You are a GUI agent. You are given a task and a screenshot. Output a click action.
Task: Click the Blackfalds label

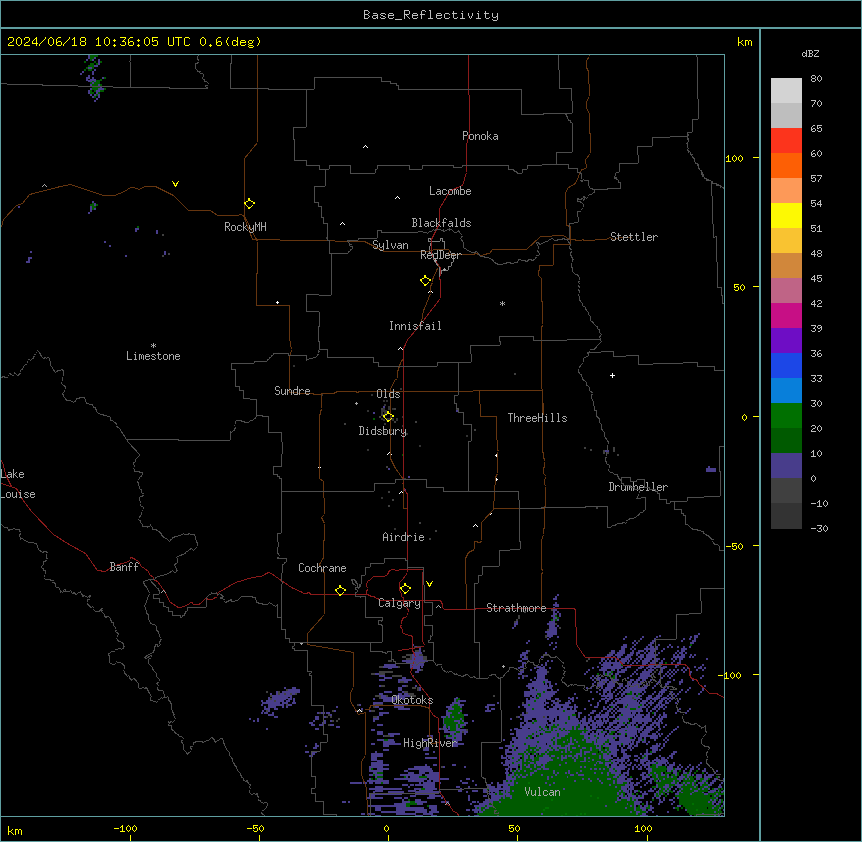[441, 223]
